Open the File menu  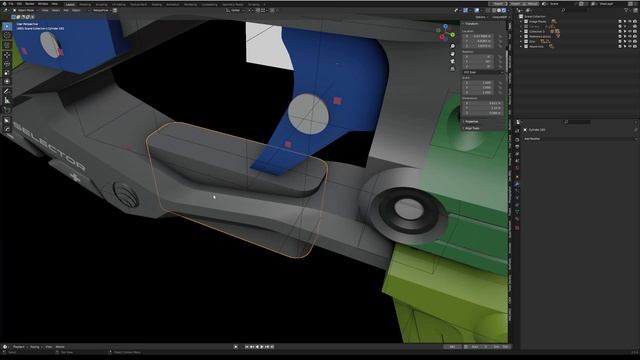(x=11, y=4)
